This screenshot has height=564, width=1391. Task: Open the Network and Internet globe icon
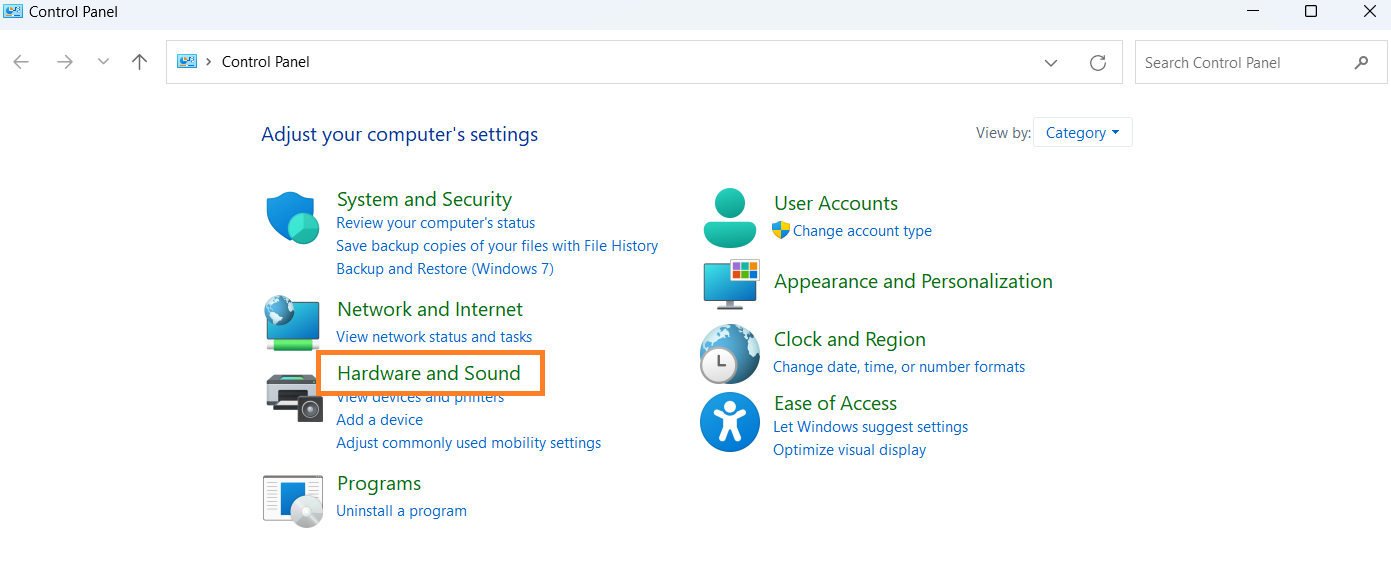292,322
